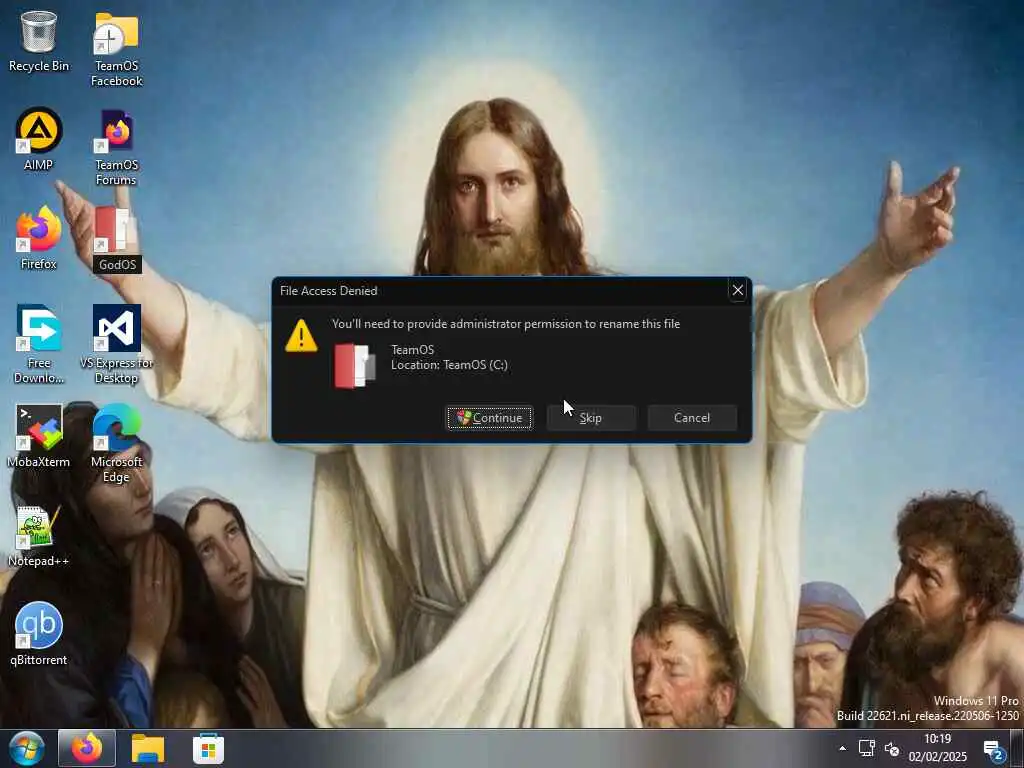The image size is (1024, 768).
Task: Open the TeamOS Facebook shortcut
Action: tap(116, 50)
